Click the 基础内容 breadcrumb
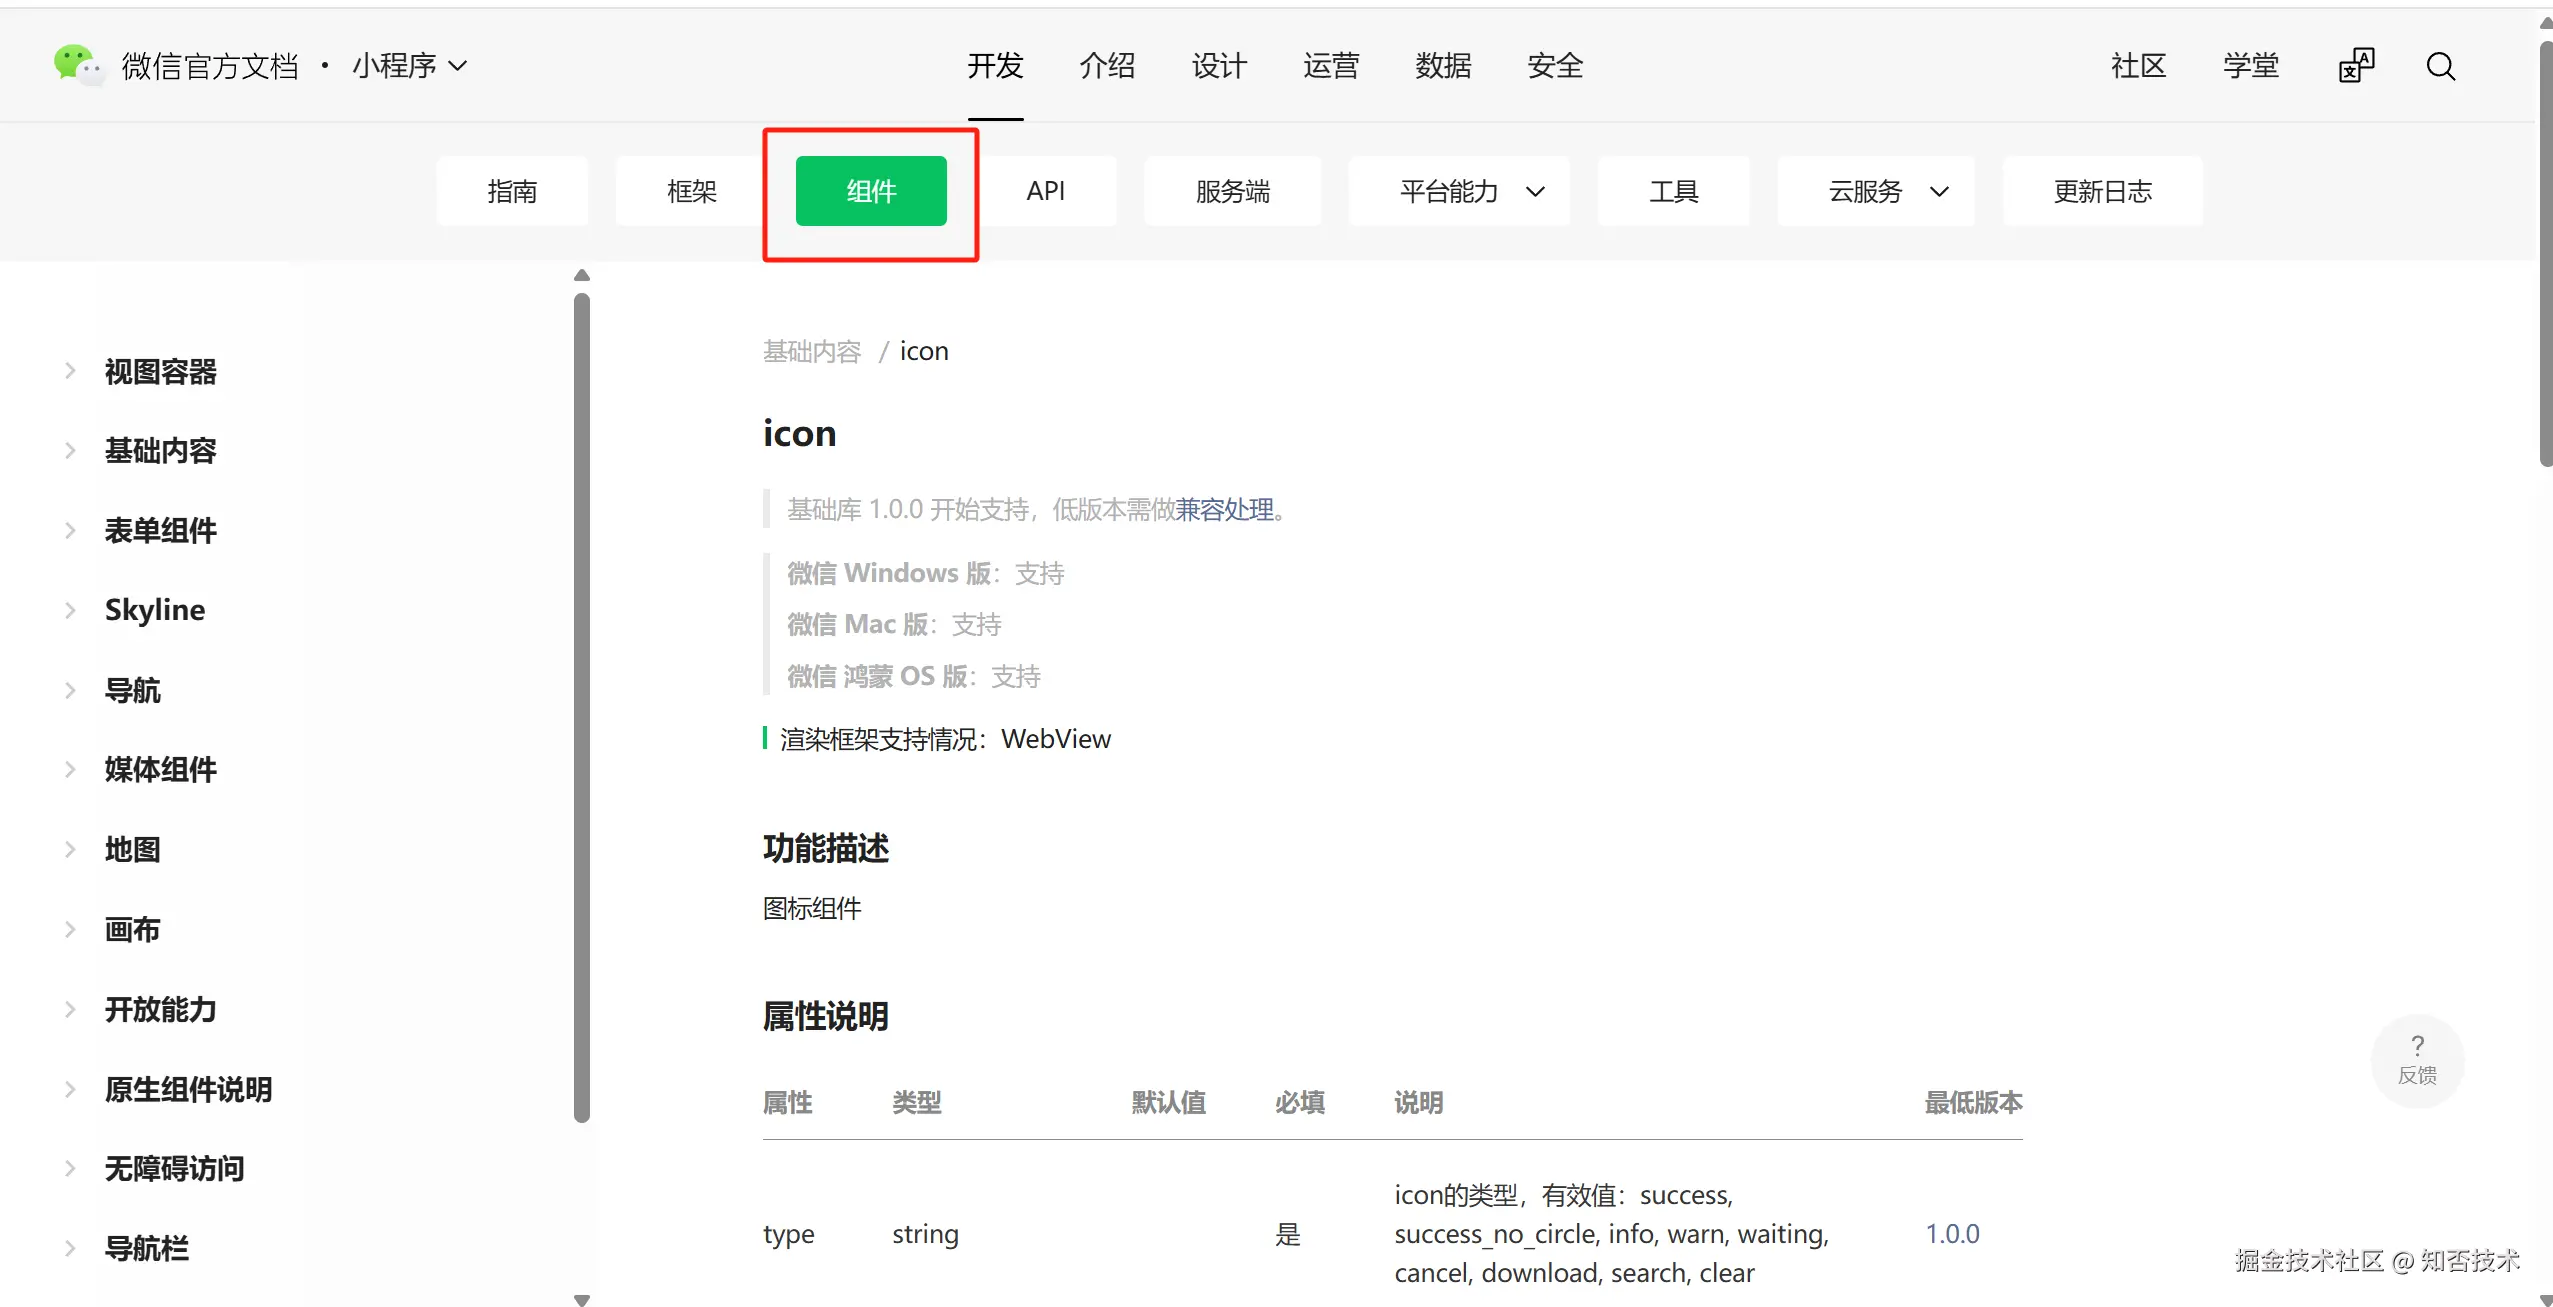Viewport: 2553px width, 1307px height. [811, 351]
